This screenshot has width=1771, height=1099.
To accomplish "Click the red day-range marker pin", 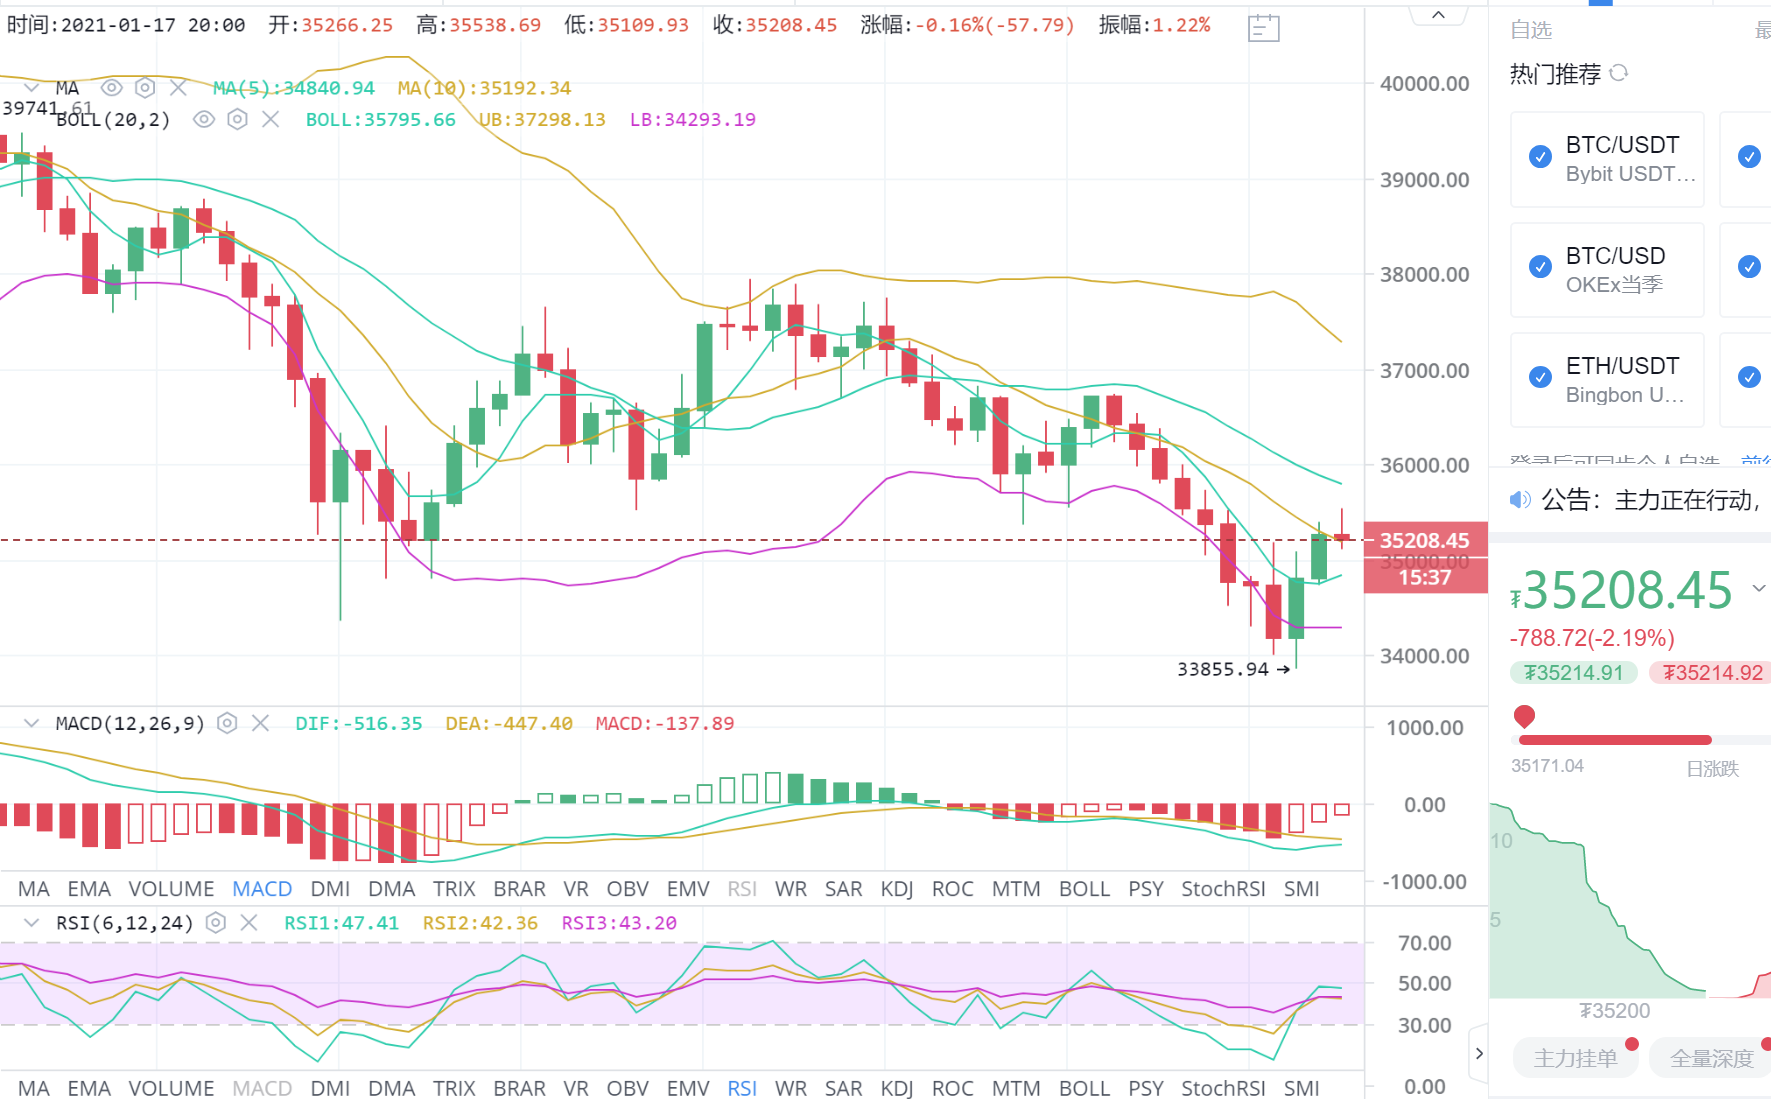I will [1524, 716].
